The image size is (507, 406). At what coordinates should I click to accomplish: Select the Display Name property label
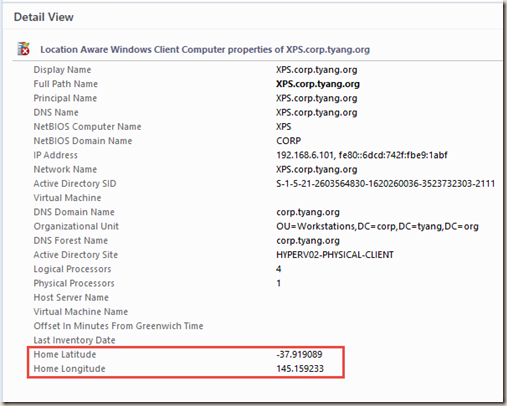point(62,70)
